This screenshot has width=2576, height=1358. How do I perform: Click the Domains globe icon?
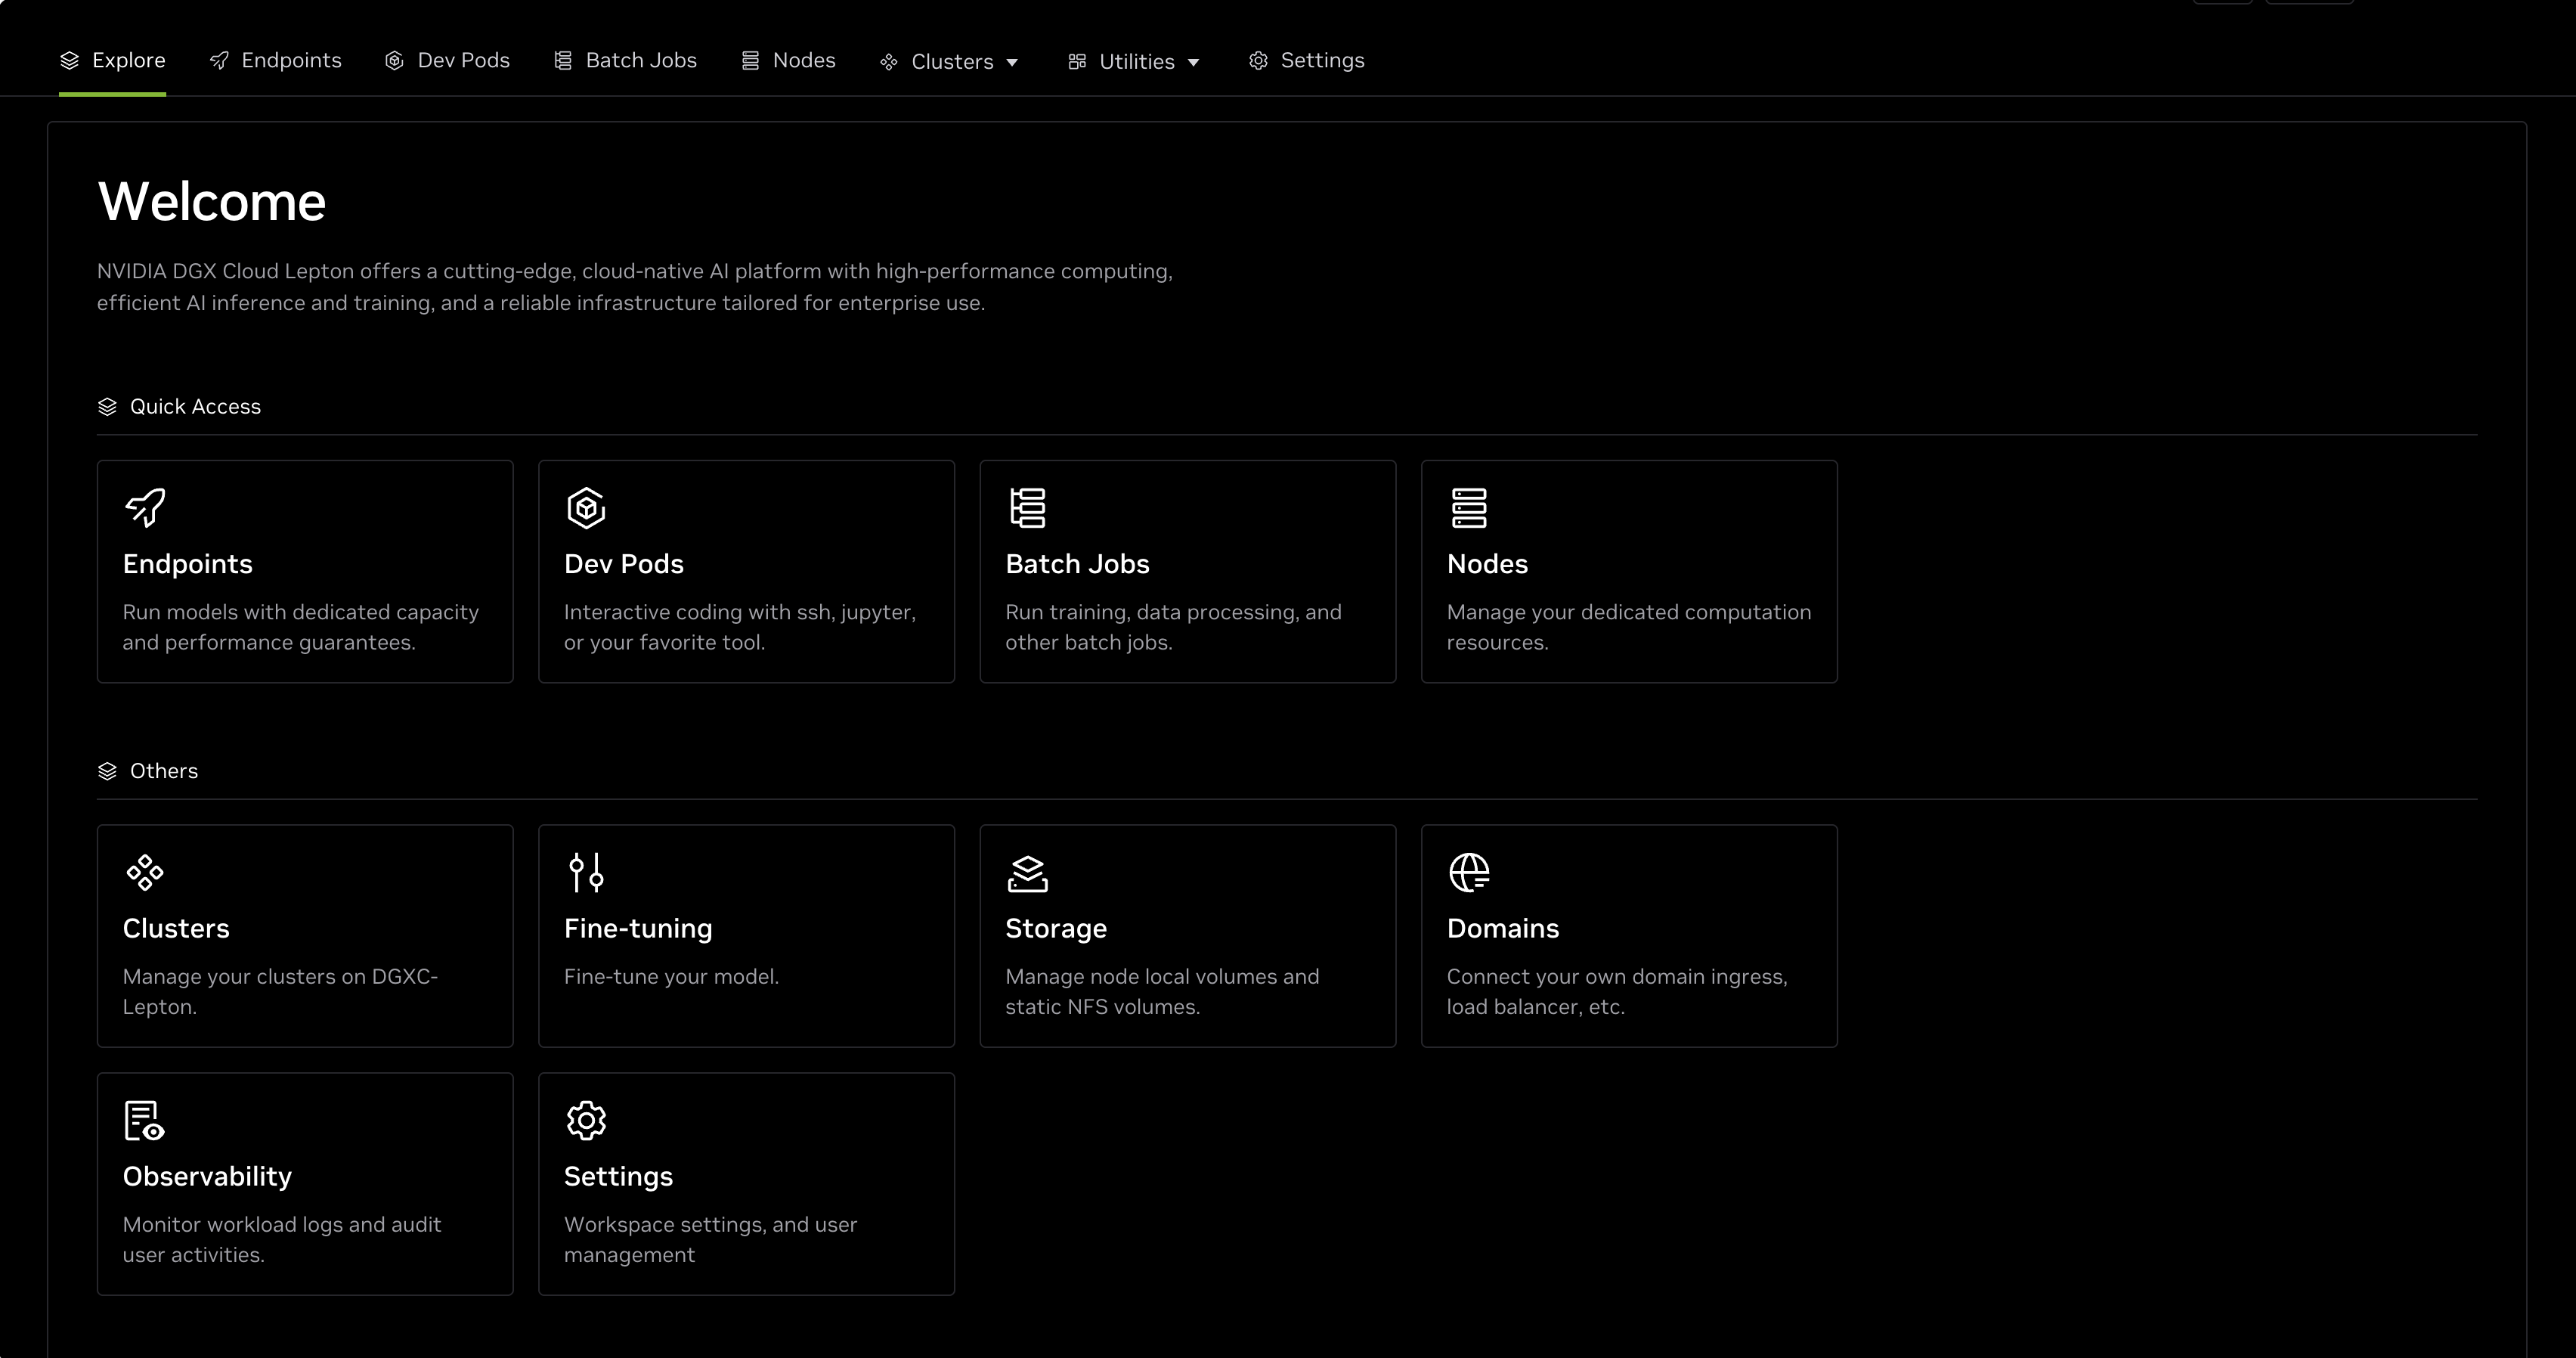coord(1469,872)
